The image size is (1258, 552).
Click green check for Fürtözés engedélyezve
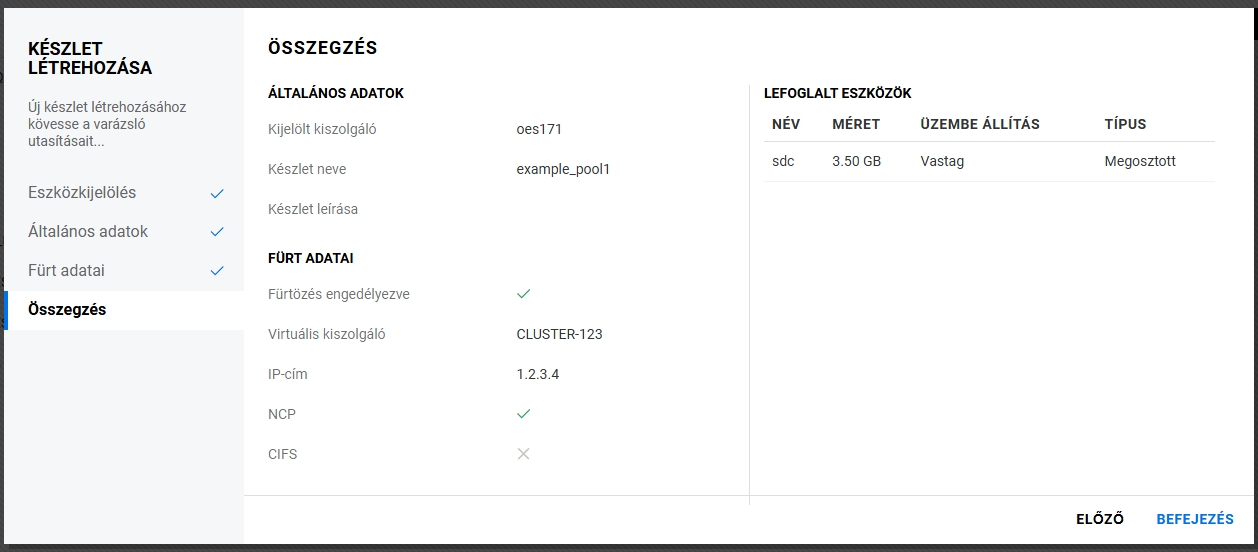tap(523, 294)
